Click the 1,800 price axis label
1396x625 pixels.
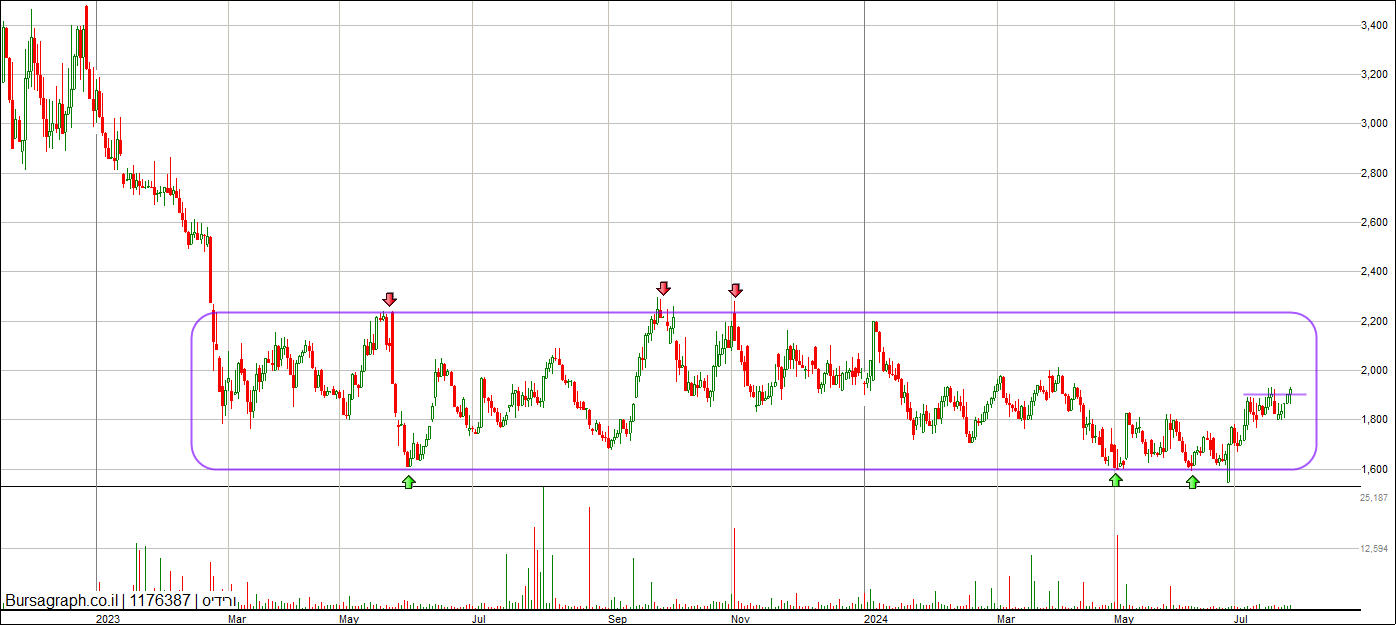coord(1375,419)
